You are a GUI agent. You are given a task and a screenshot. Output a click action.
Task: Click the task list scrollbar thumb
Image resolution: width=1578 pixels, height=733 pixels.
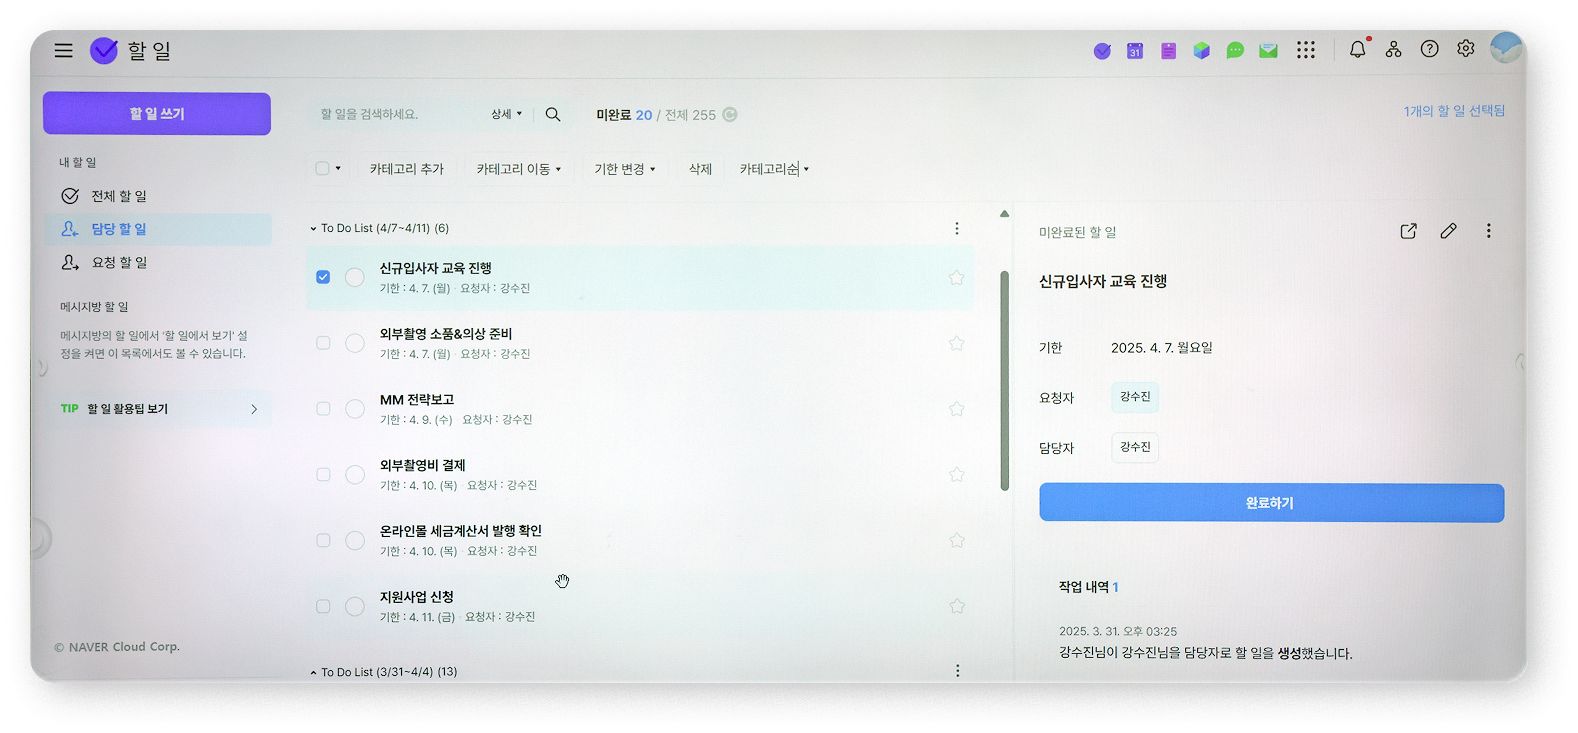click(1004, 381)
